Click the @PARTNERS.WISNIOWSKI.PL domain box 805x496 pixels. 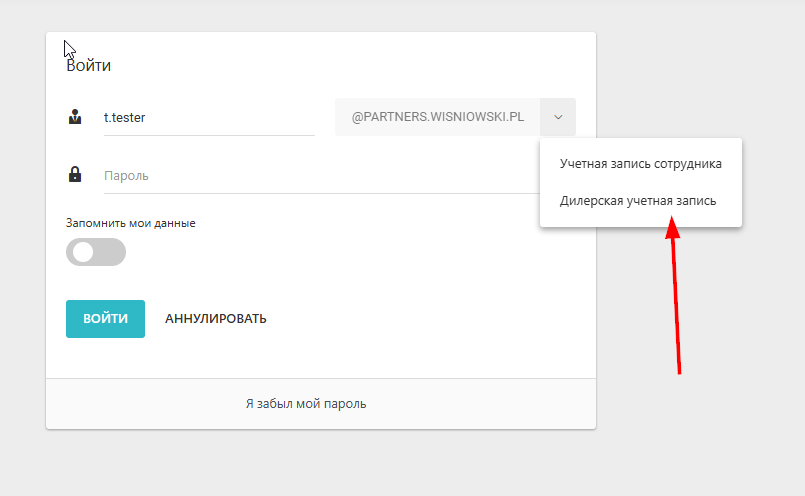click(x=438, y=117)
